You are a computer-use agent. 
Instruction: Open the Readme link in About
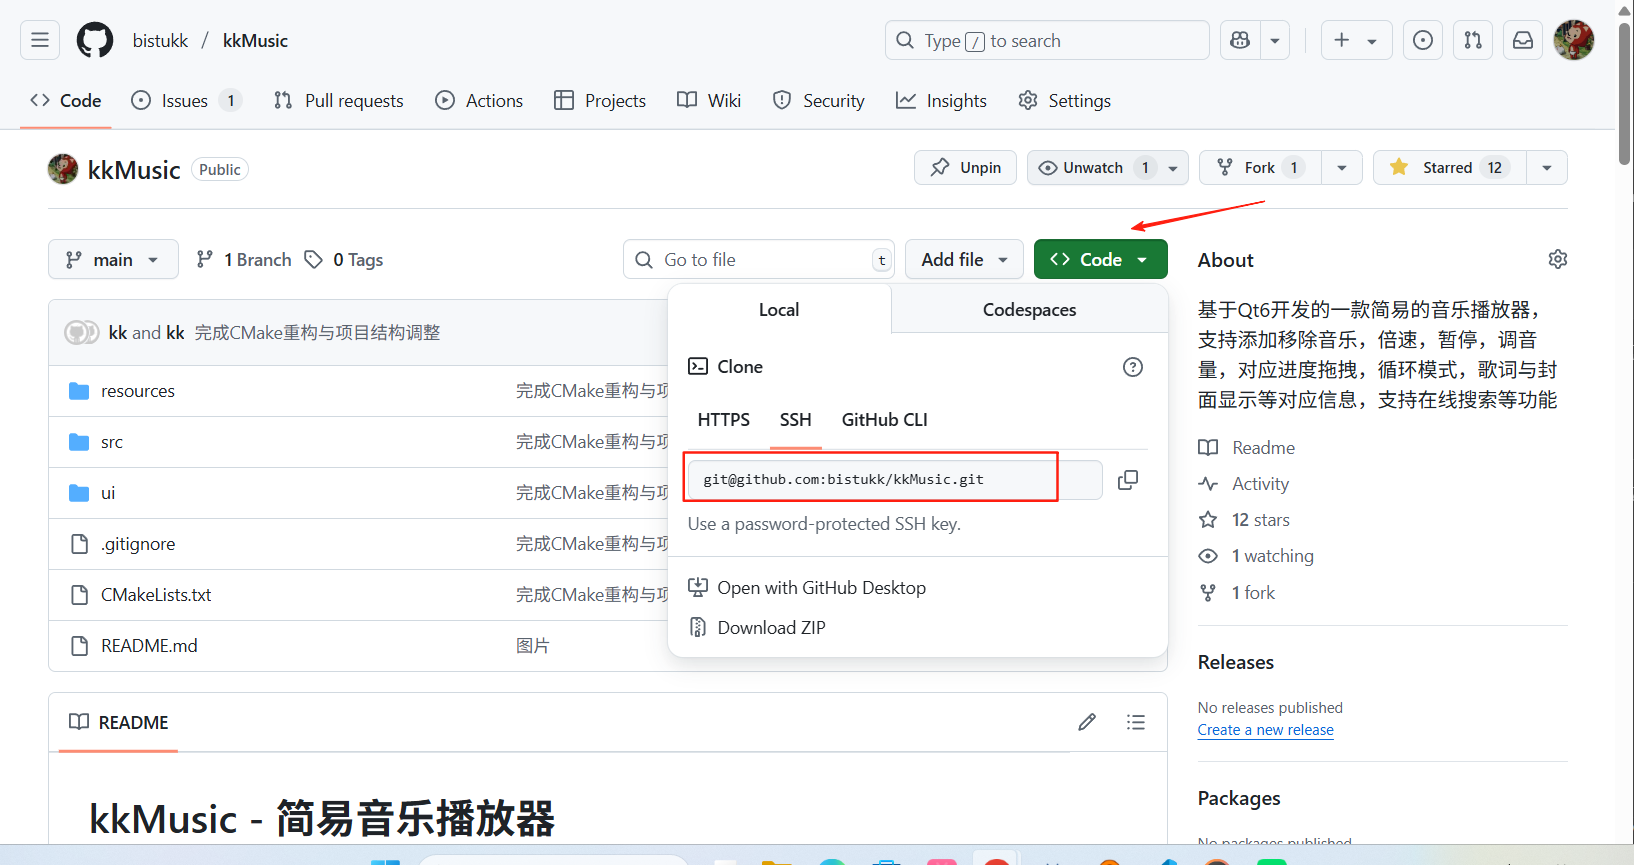[1247, 448]
